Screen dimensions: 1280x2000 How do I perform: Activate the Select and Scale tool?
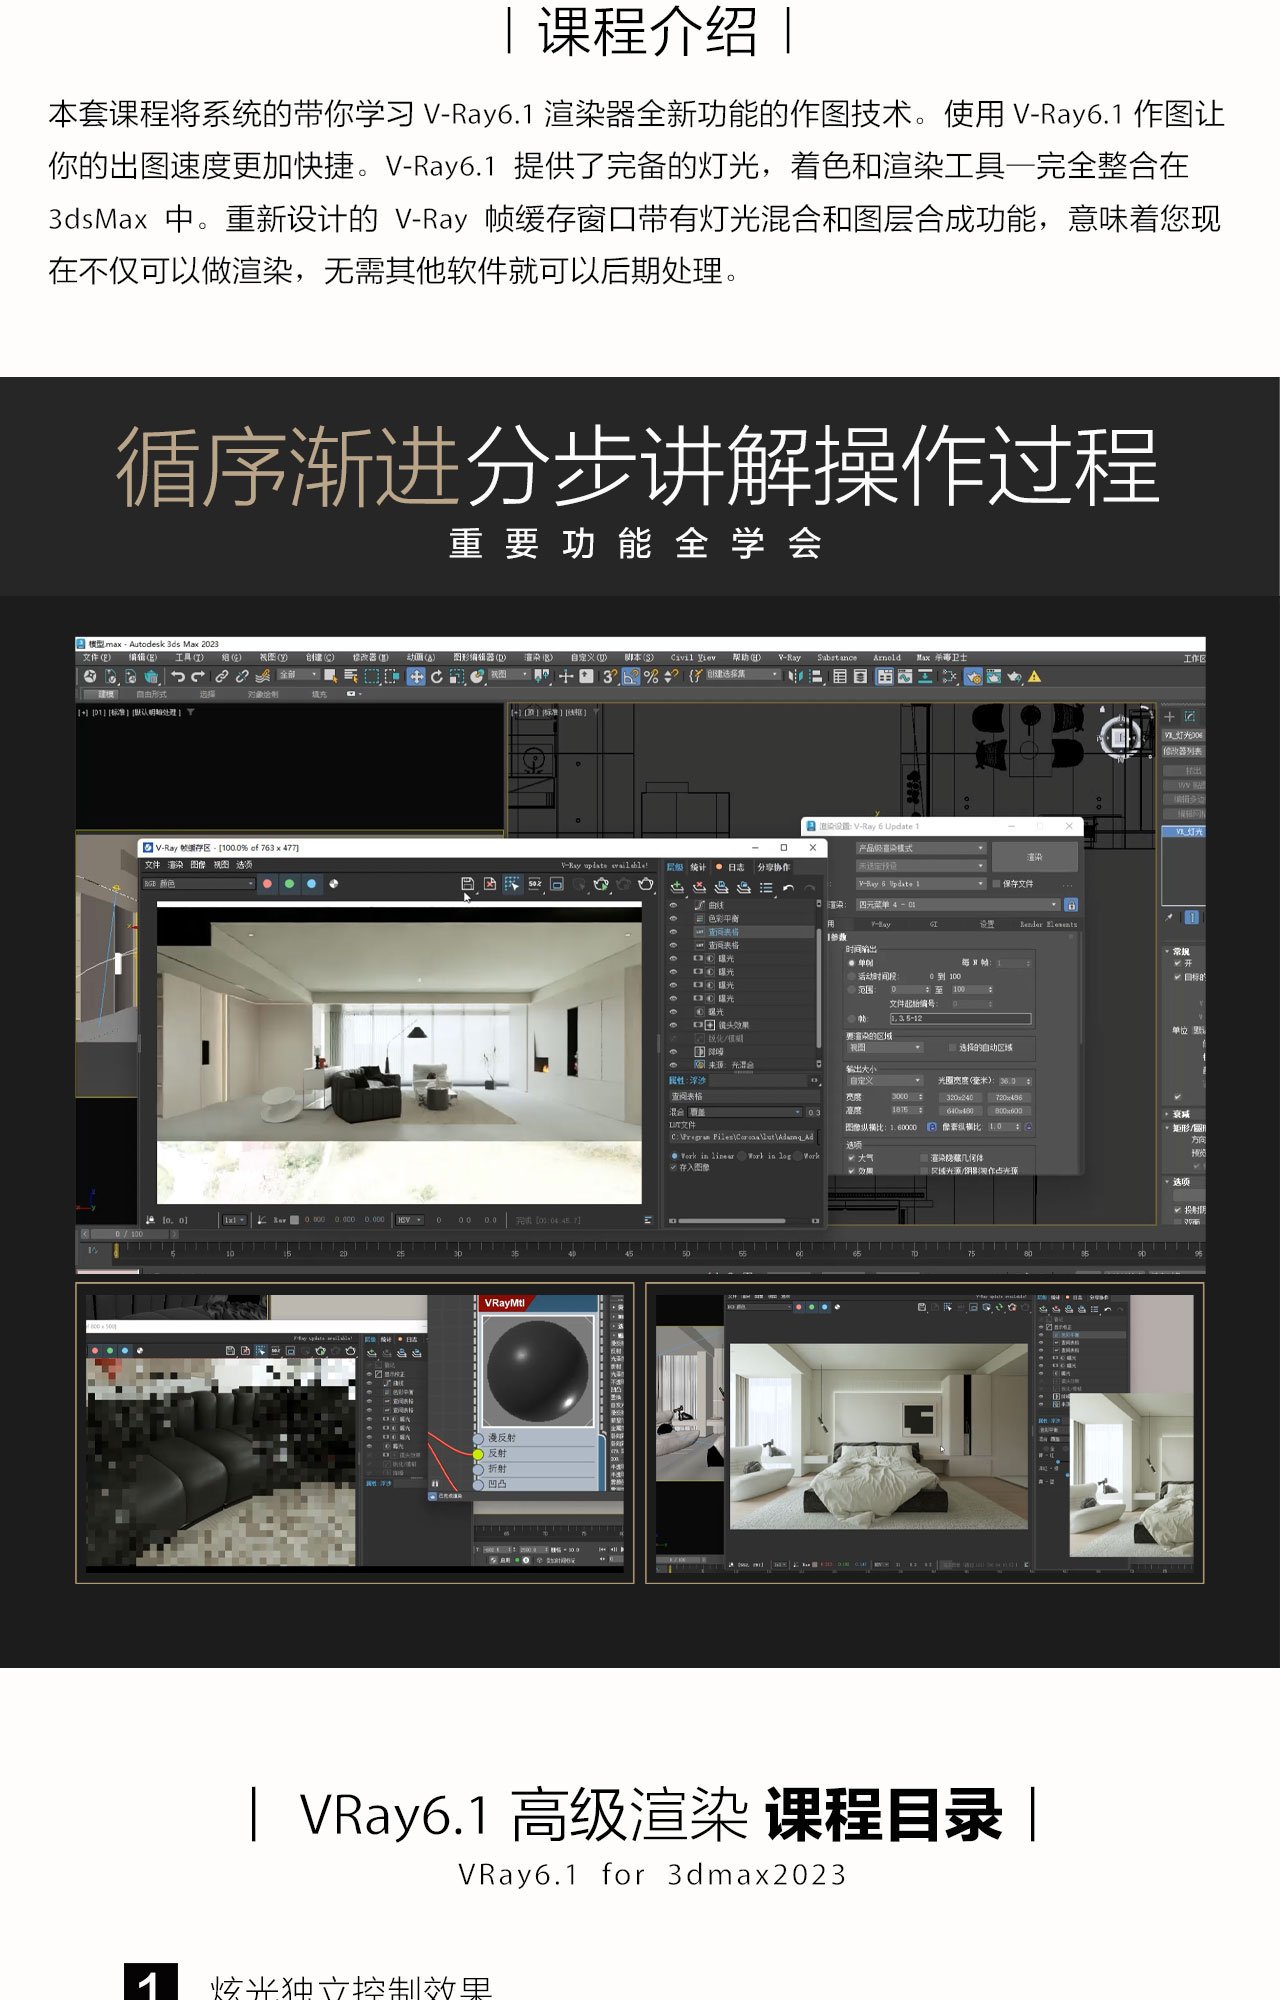click(x=457, y=677)
